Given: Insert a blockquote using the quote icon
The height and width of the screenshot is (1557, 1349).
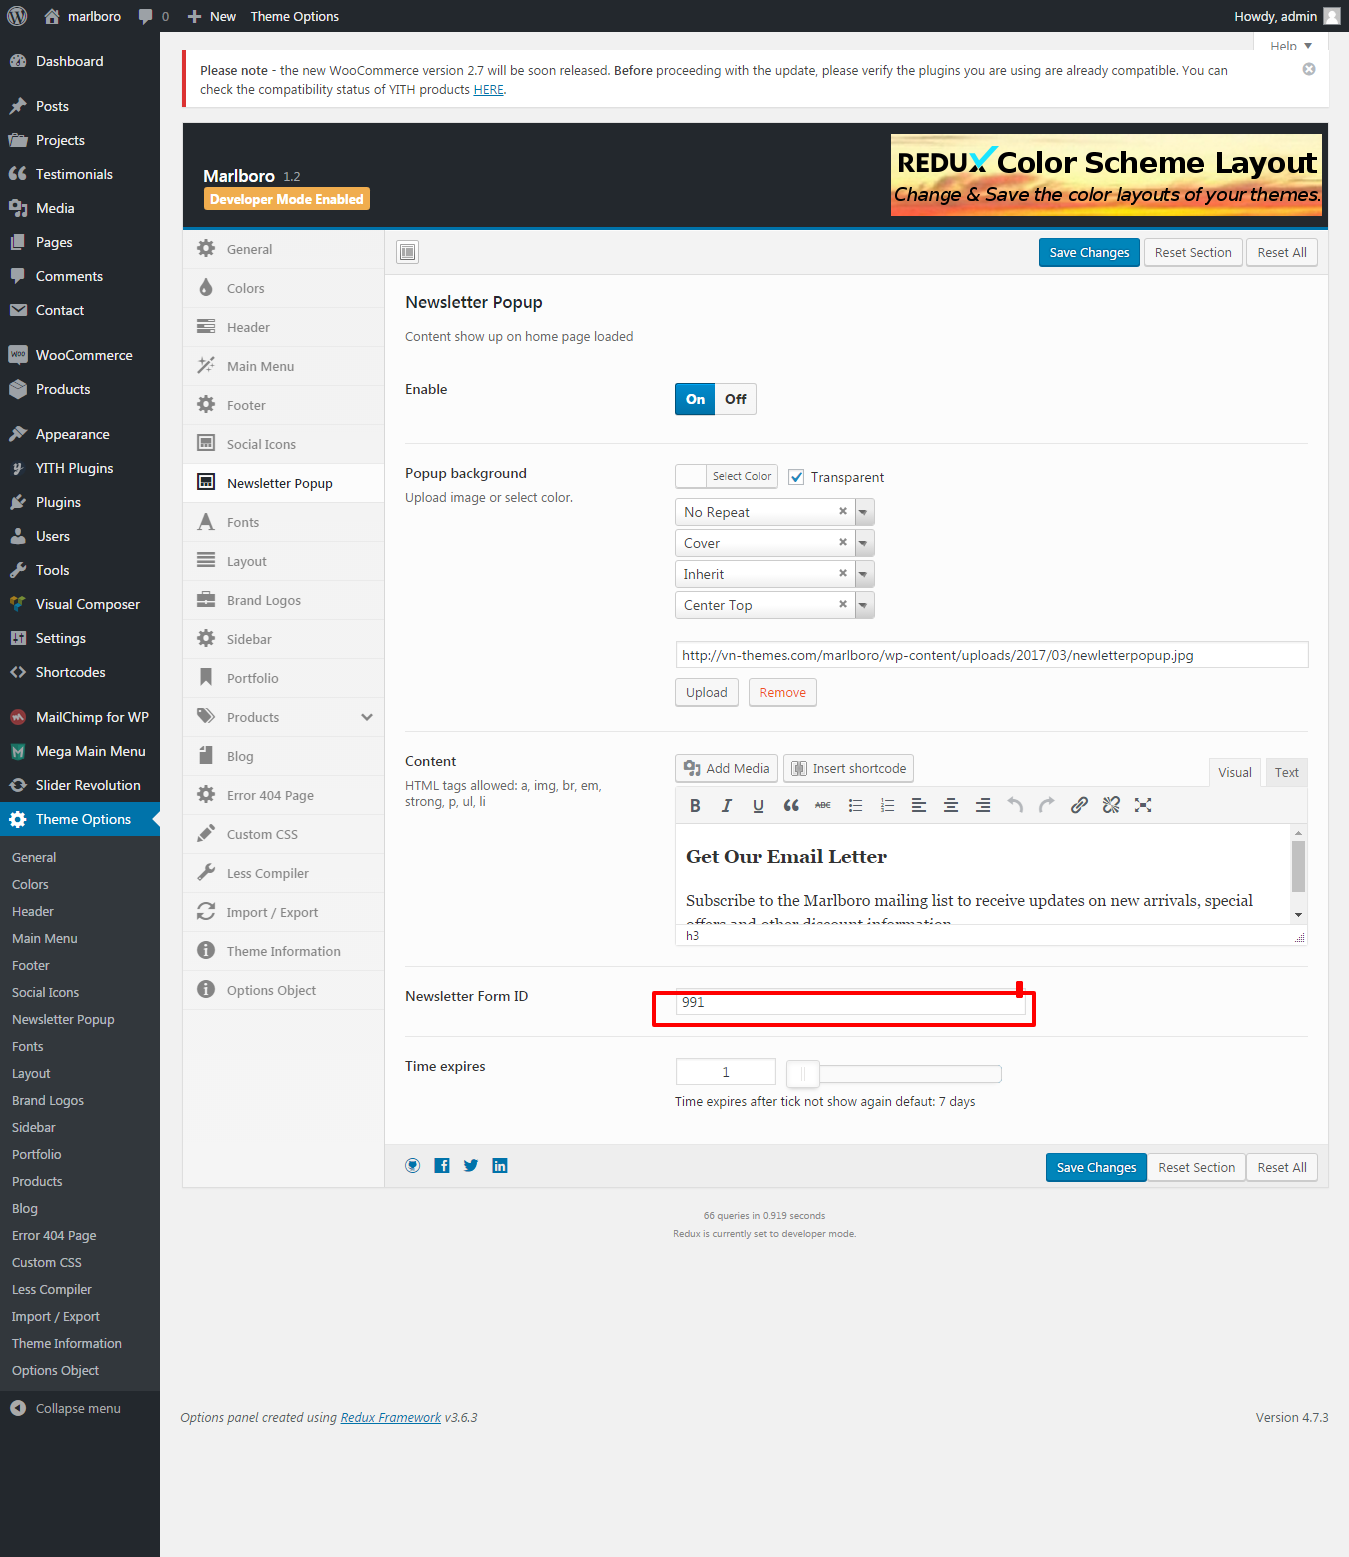Looking at the screenshot, I should tap(791, 805).
